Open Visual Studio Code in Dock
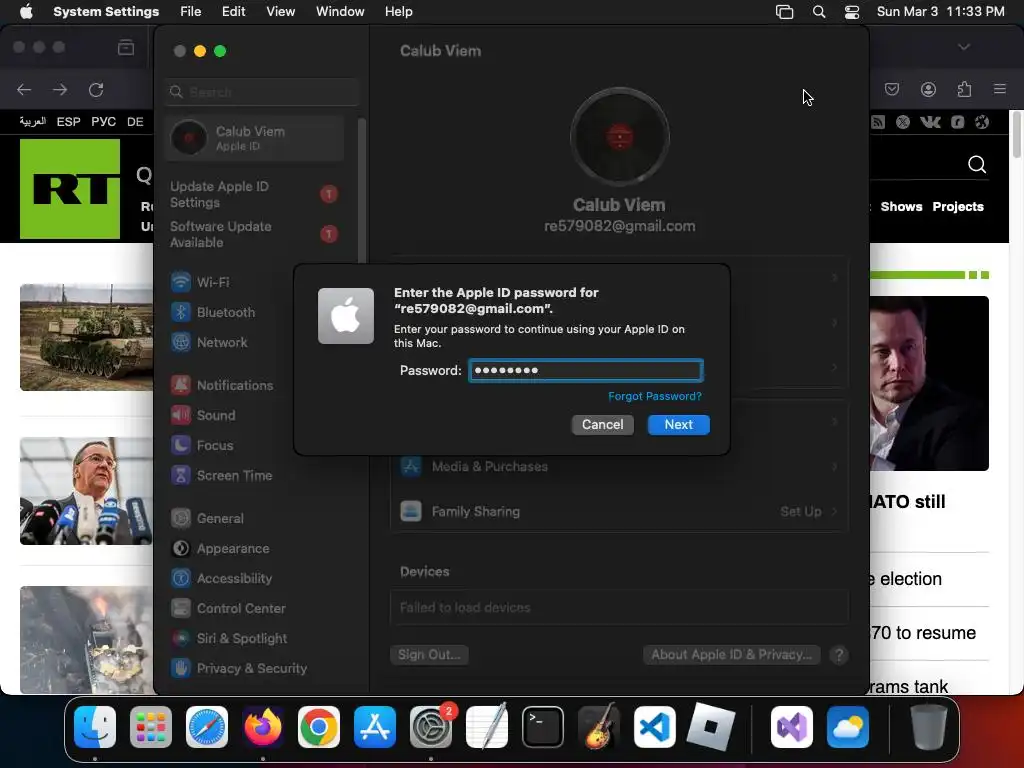The height and width of the screenshot is (768, 1024). [655, 727]
